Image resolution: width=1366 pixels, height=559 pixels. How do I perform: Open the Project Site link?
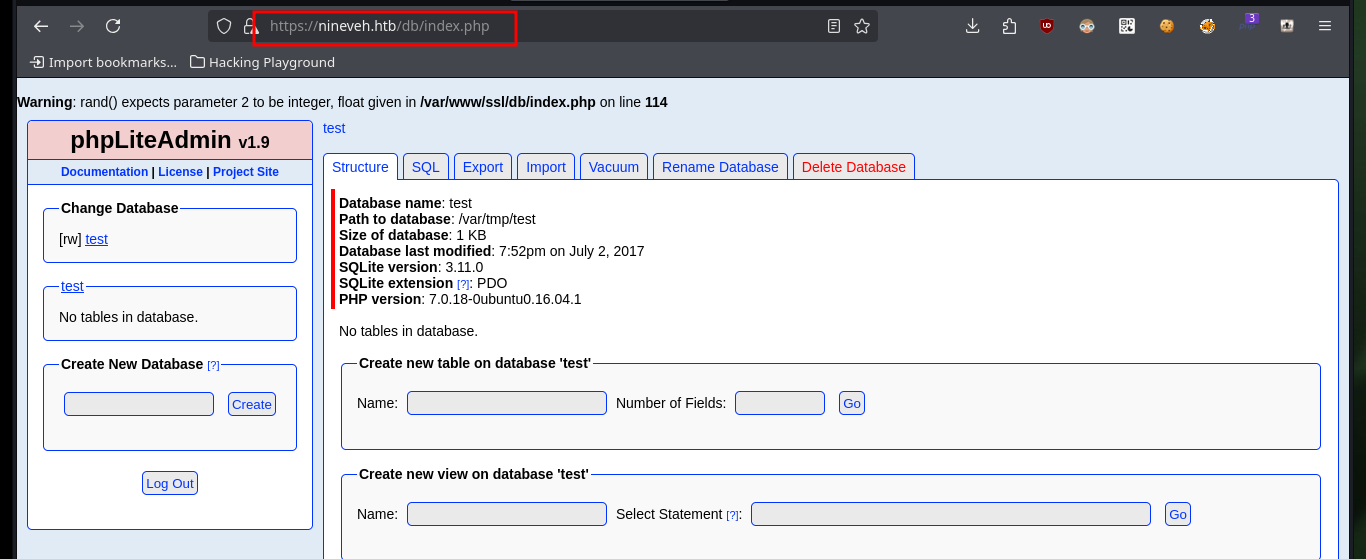point(246,172)
